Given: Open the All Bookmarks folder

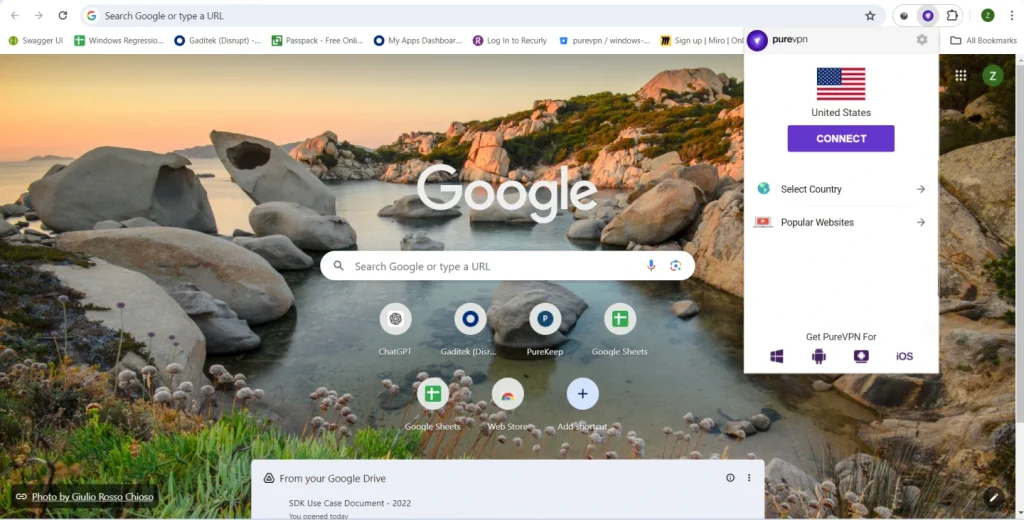Looking at the screenshot, I should 983,41.
